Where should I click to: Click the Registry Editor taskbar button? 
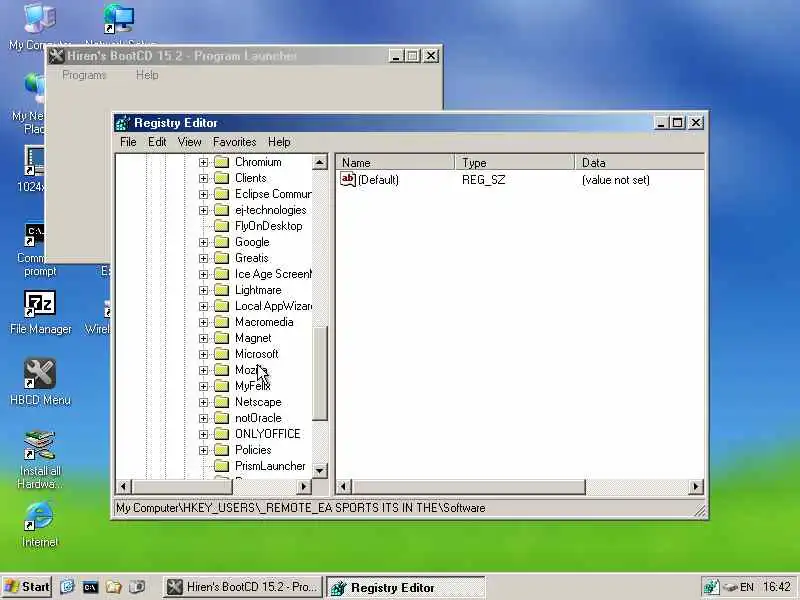405,588
